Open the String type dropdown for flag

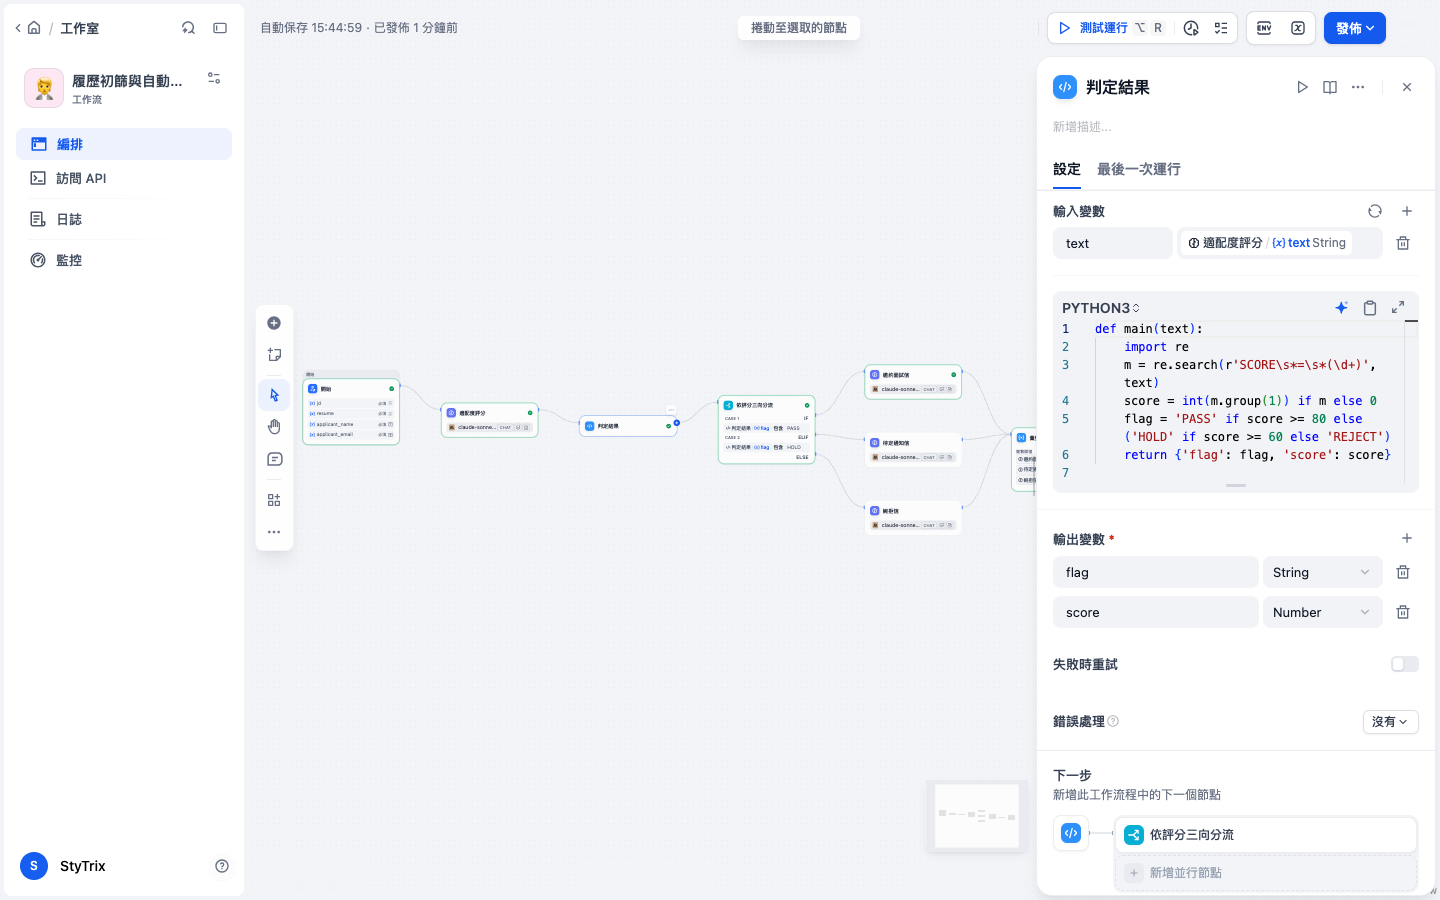(x=1323, y=572)
